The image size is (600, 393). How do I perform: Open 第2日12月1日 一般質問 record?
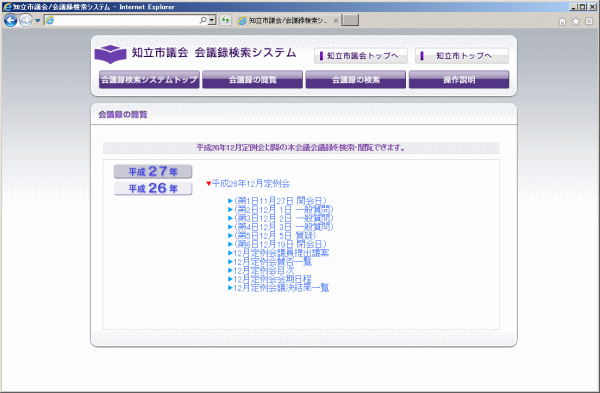[284, 209]
